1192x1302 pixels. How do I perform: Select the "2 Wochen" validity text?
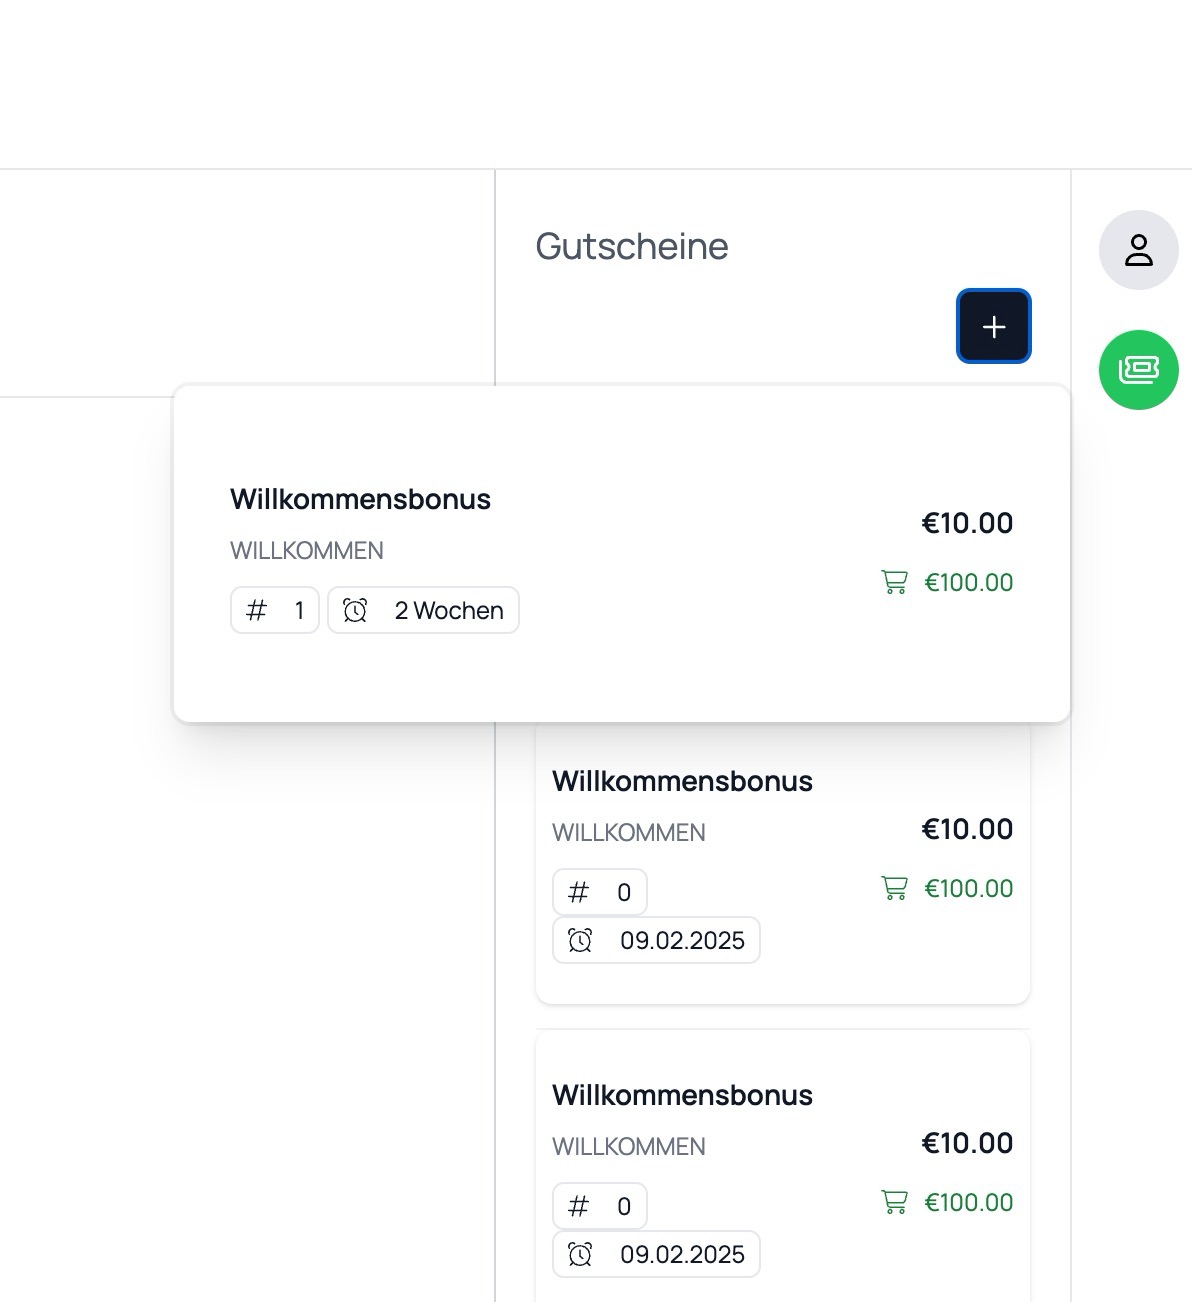(449, 610)
